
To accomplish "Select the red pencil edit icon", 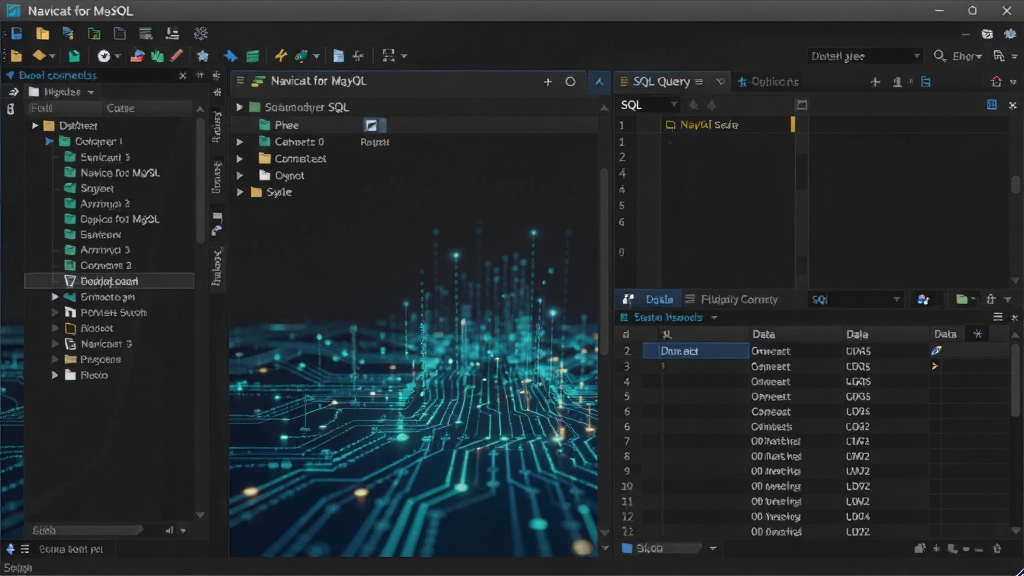I will (176, 56).
